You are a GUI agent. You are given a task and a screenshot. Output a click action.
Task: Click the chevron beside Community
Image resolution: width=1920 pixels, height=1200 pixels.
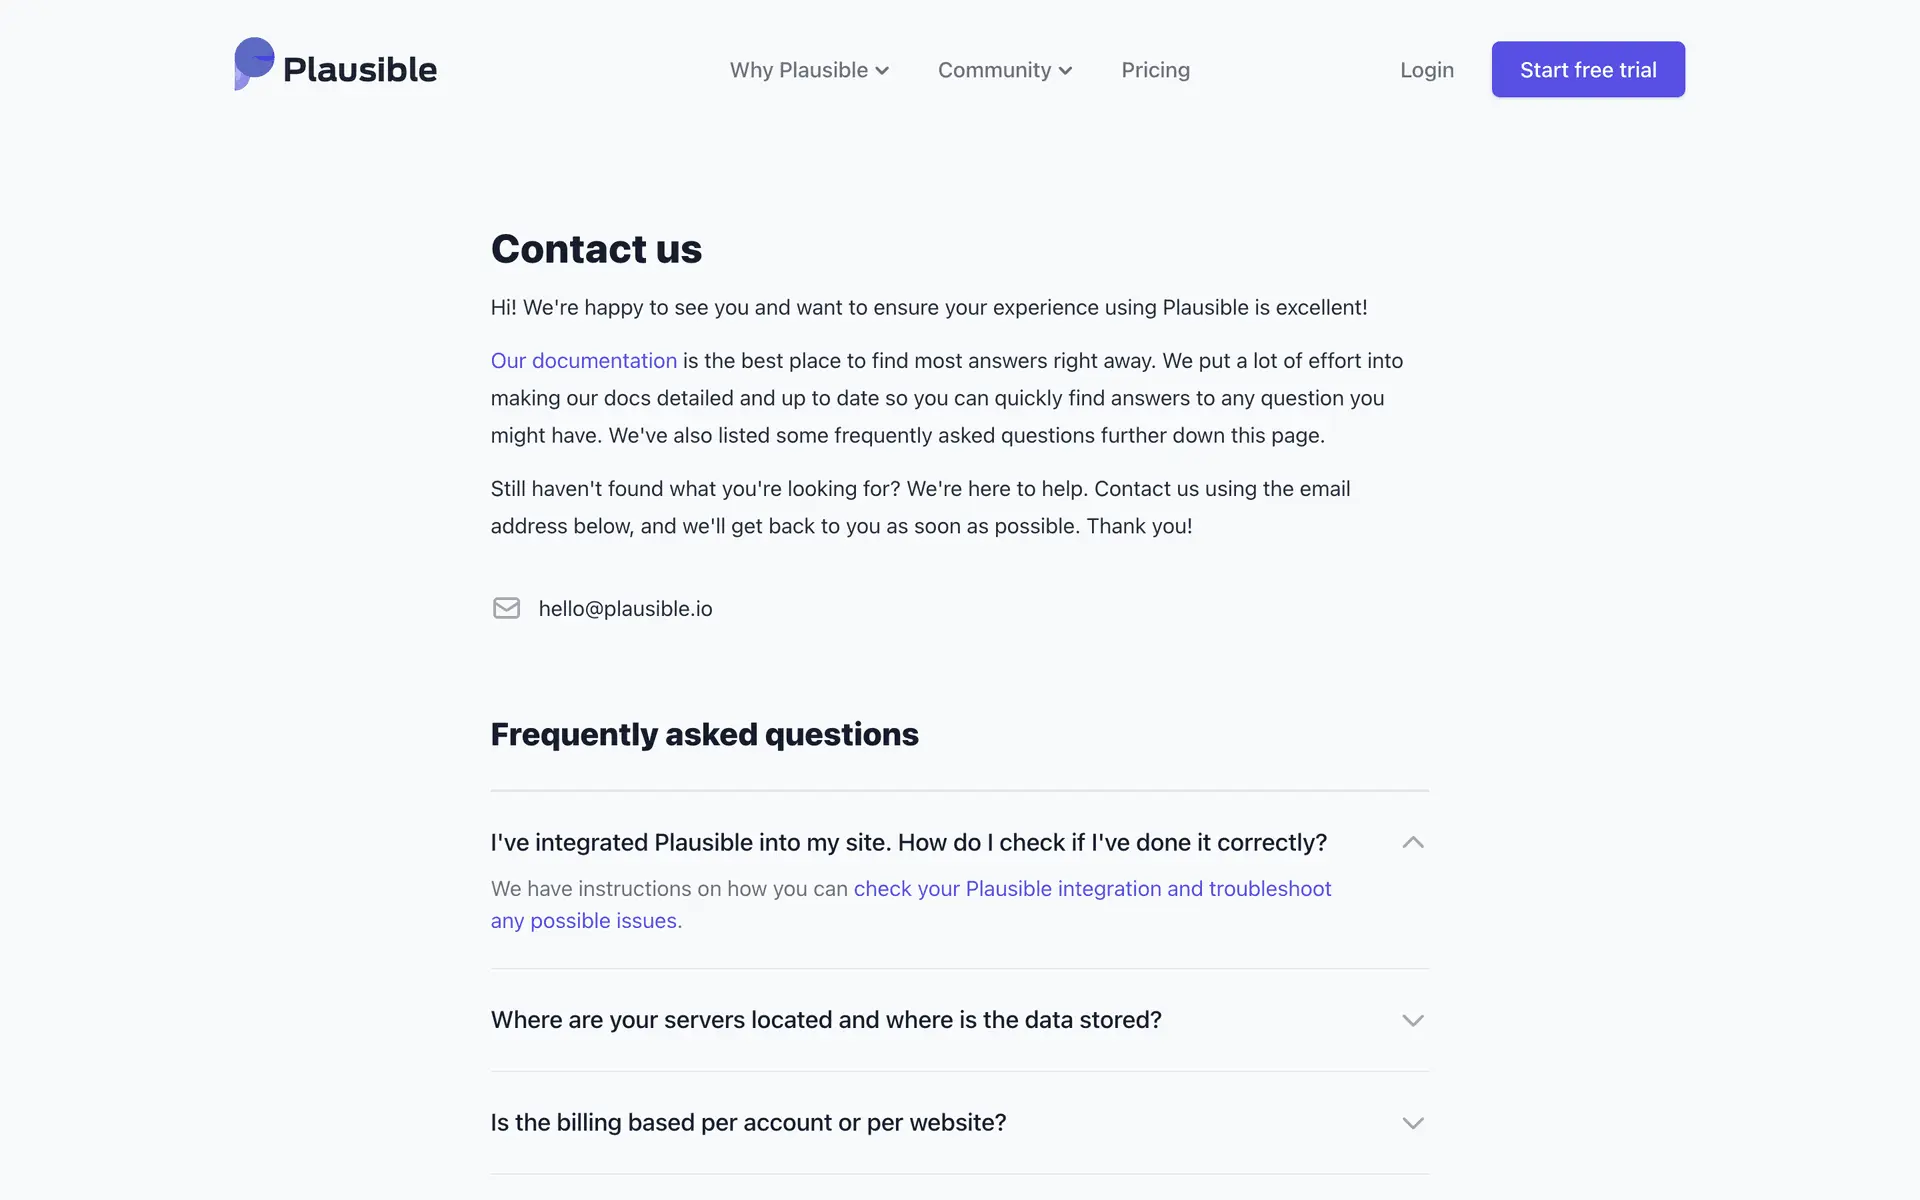1066,71
